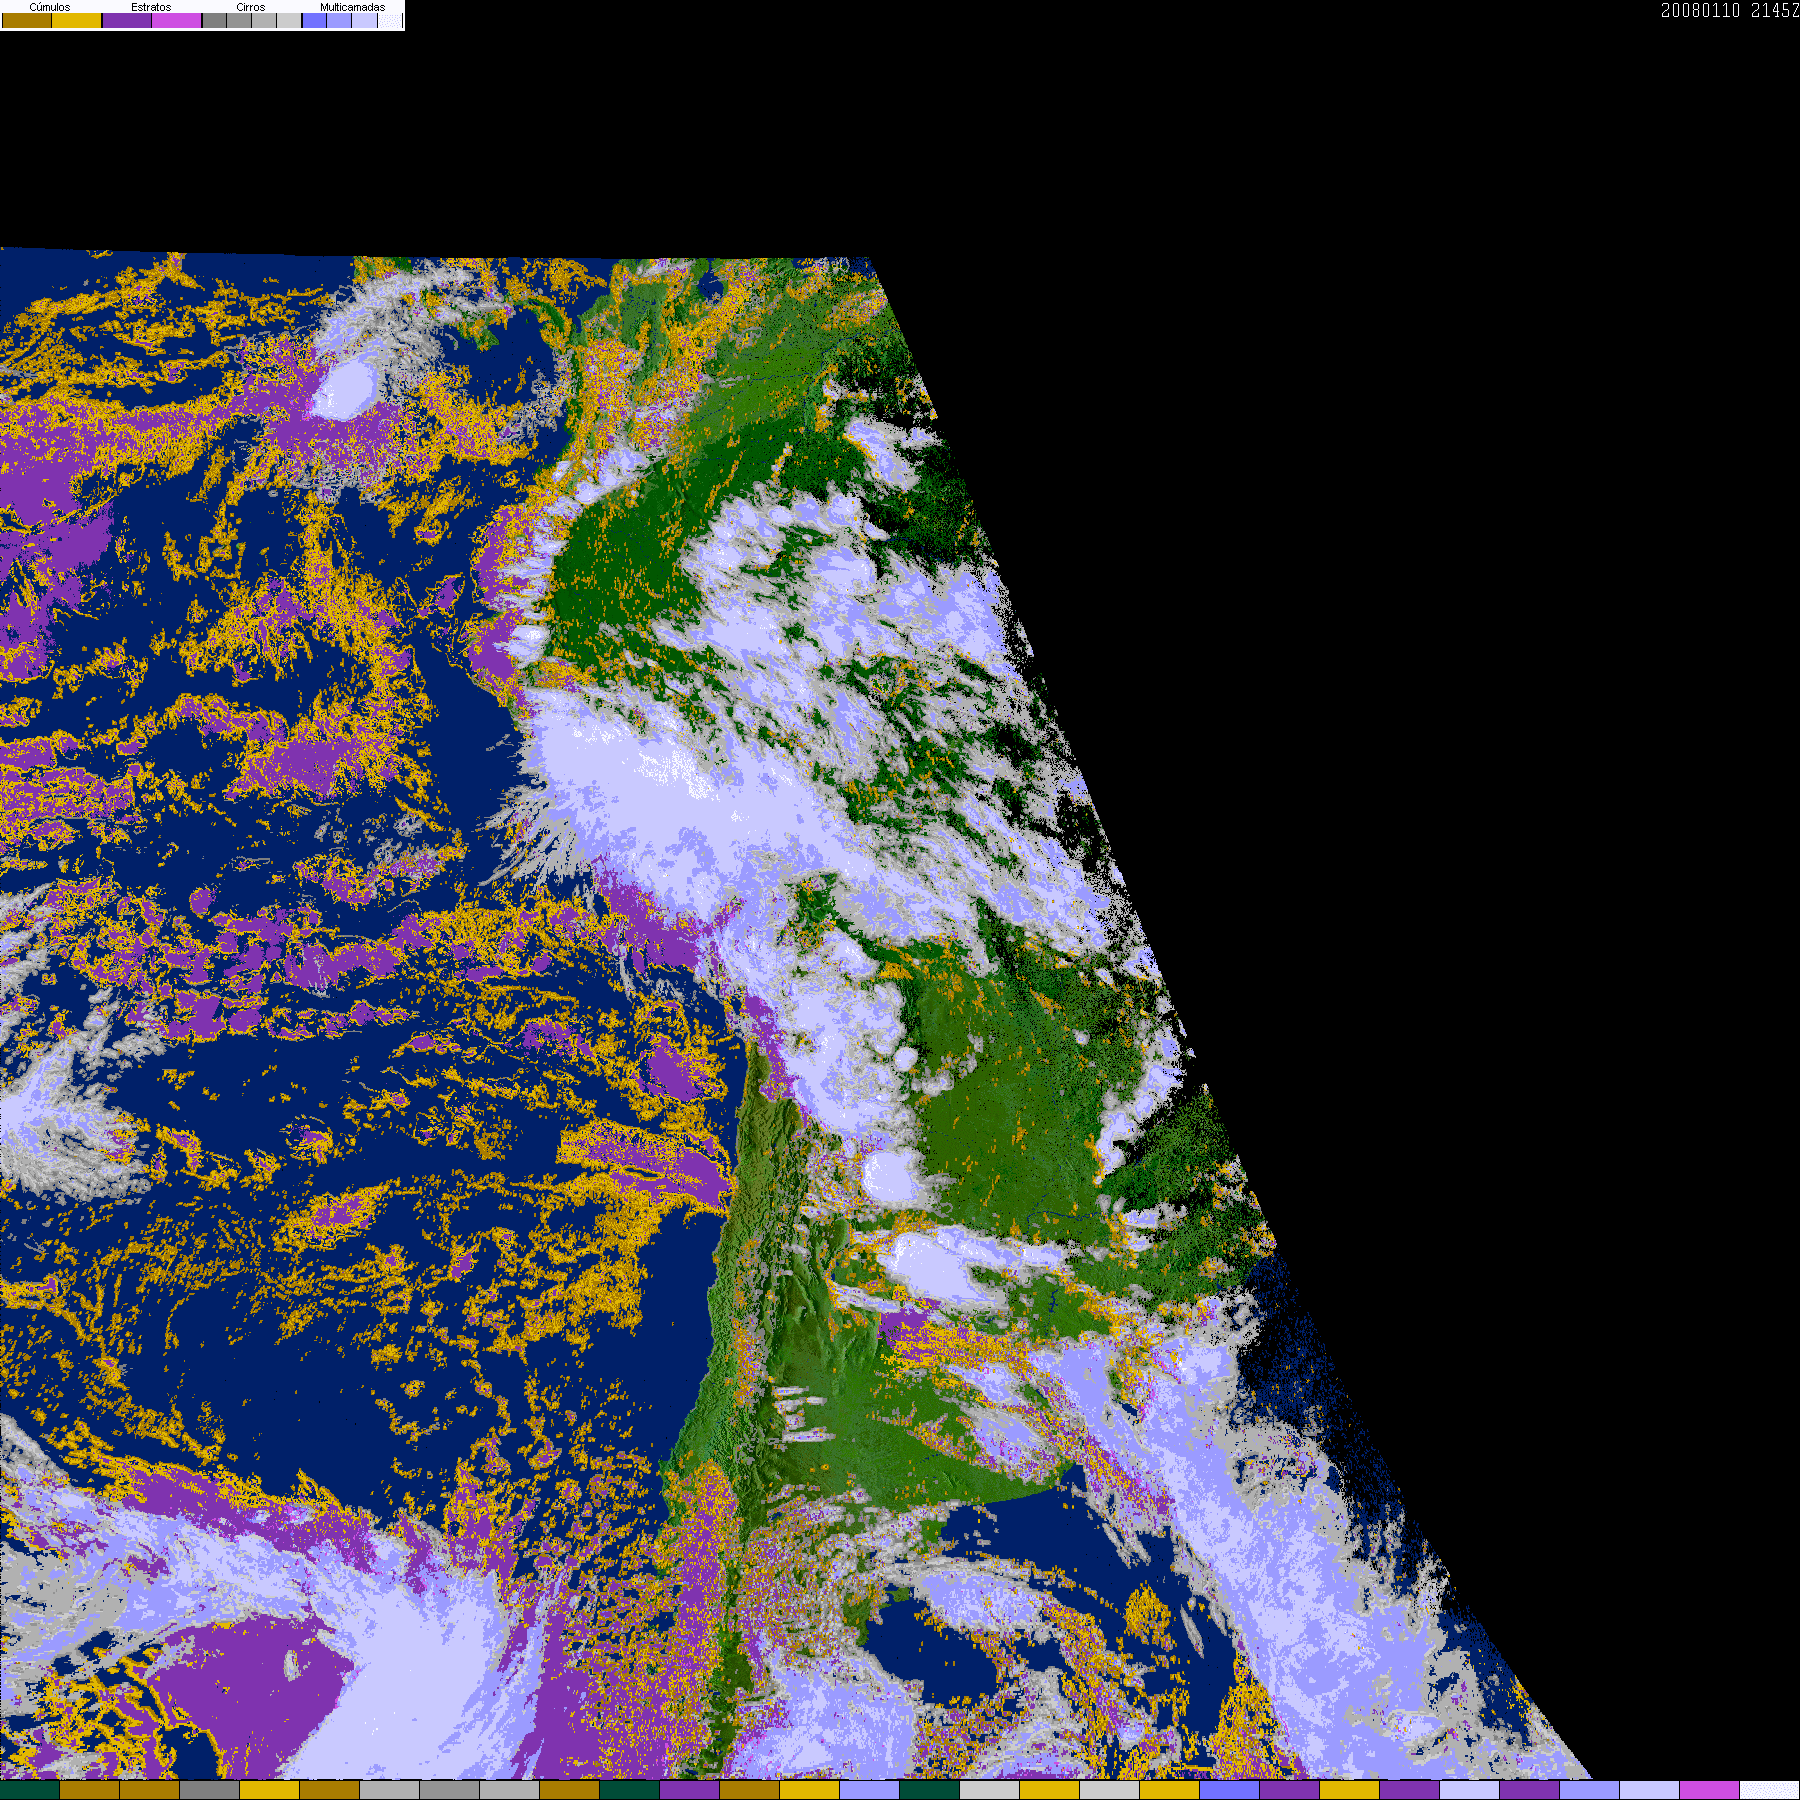Choose the lightest gray Cirros swatch

[x=289, y=21]
